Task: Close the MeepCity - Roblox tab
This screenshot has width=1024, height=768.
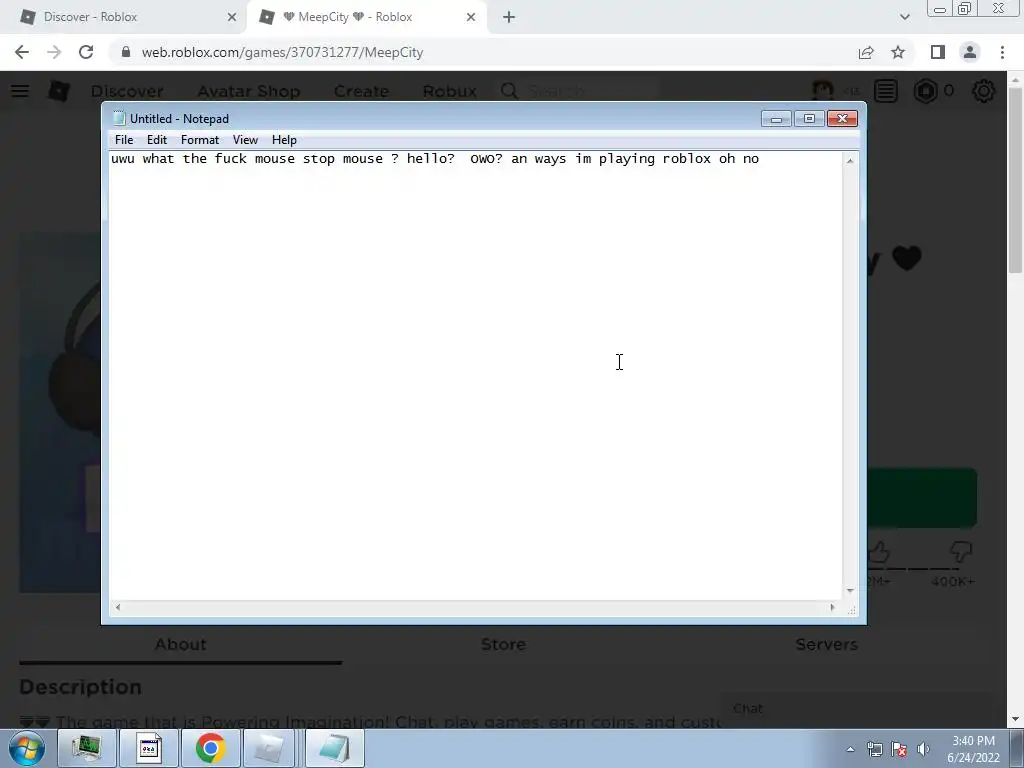Action: [471, 17]
